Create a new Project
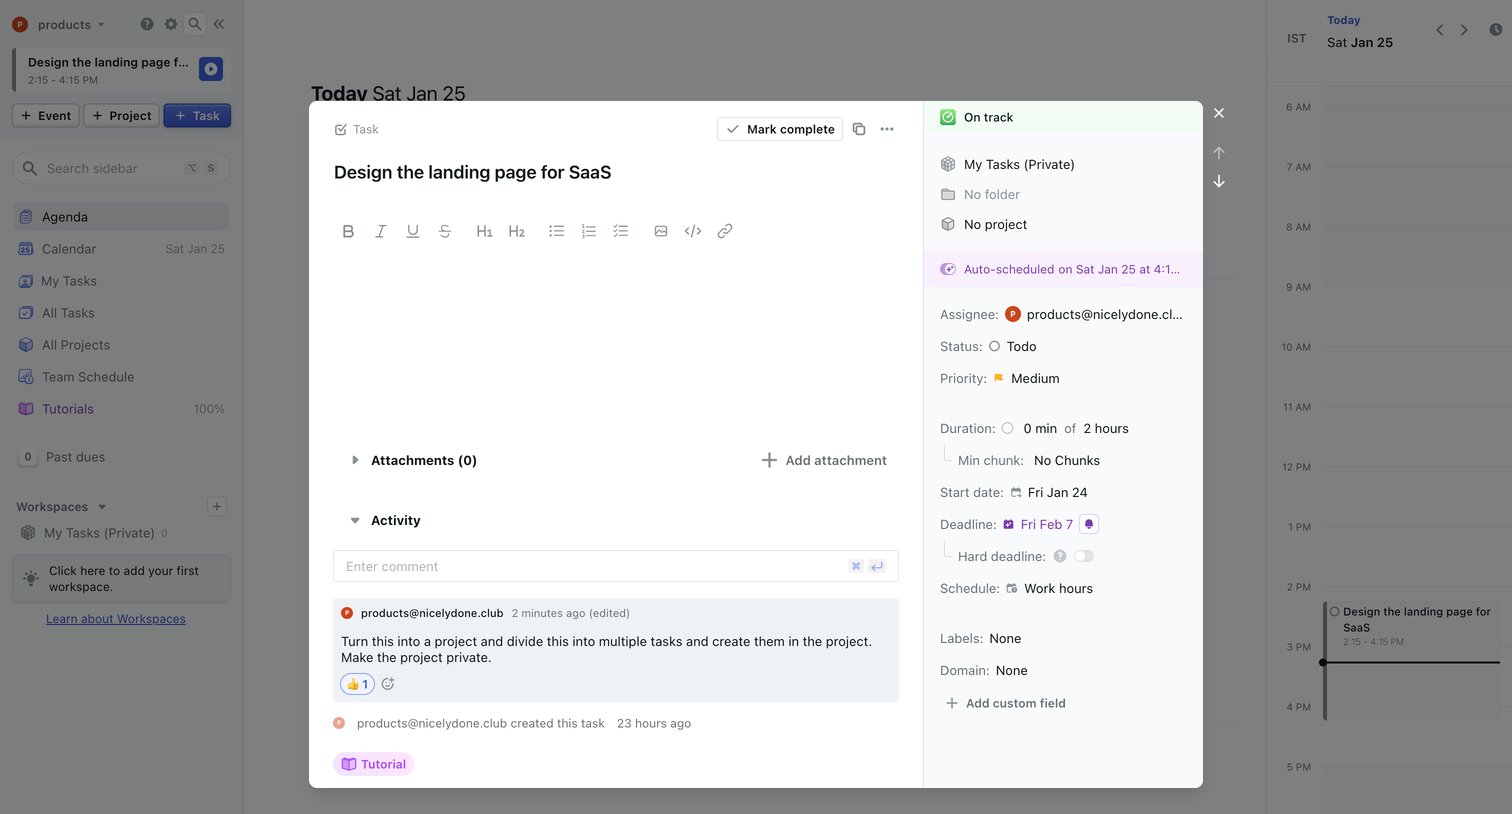The height and width of the screenshot is (814, 1512). tap(122, 116)
